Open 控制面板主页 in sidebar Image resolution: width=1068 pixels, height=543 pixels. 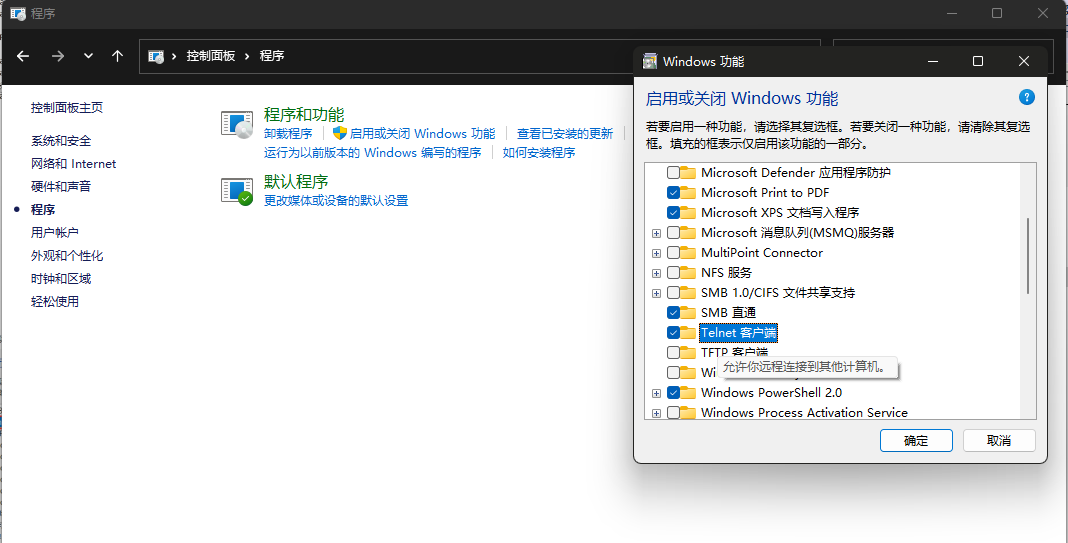[67, 108]
